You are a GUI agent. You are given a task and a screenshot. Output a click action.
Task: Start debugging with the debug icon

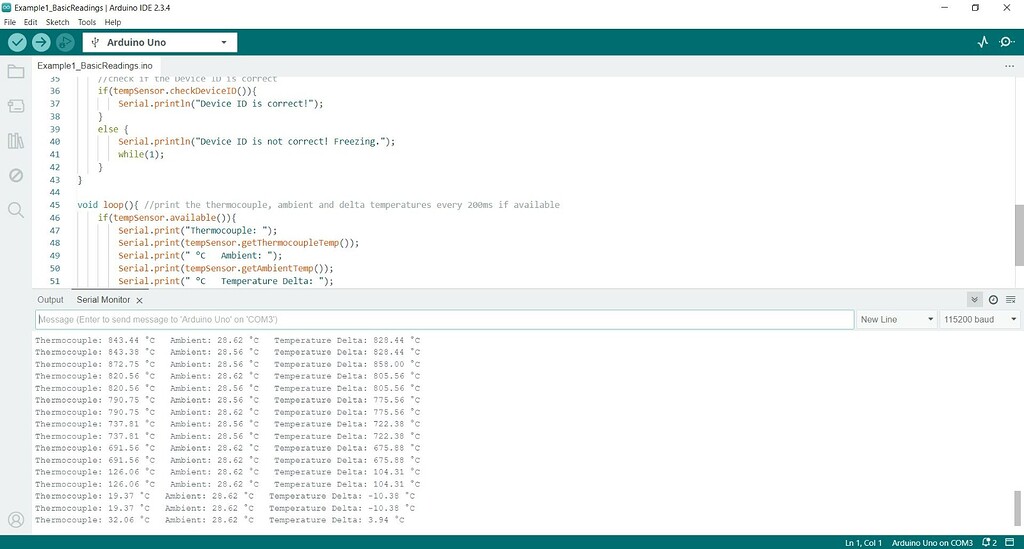[65, 42]
